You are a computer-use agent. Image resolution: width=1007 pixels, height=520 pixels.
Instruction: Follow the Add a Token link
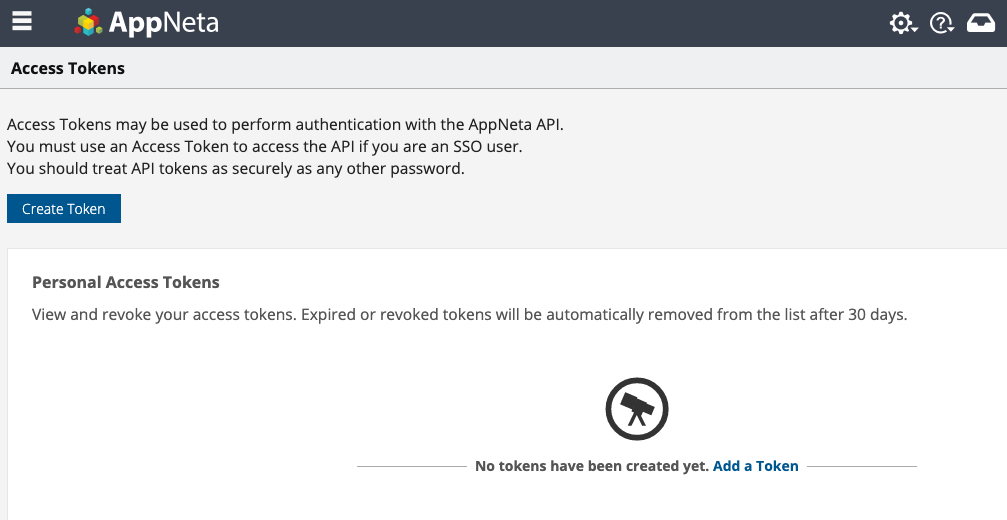tap(756, 466)
